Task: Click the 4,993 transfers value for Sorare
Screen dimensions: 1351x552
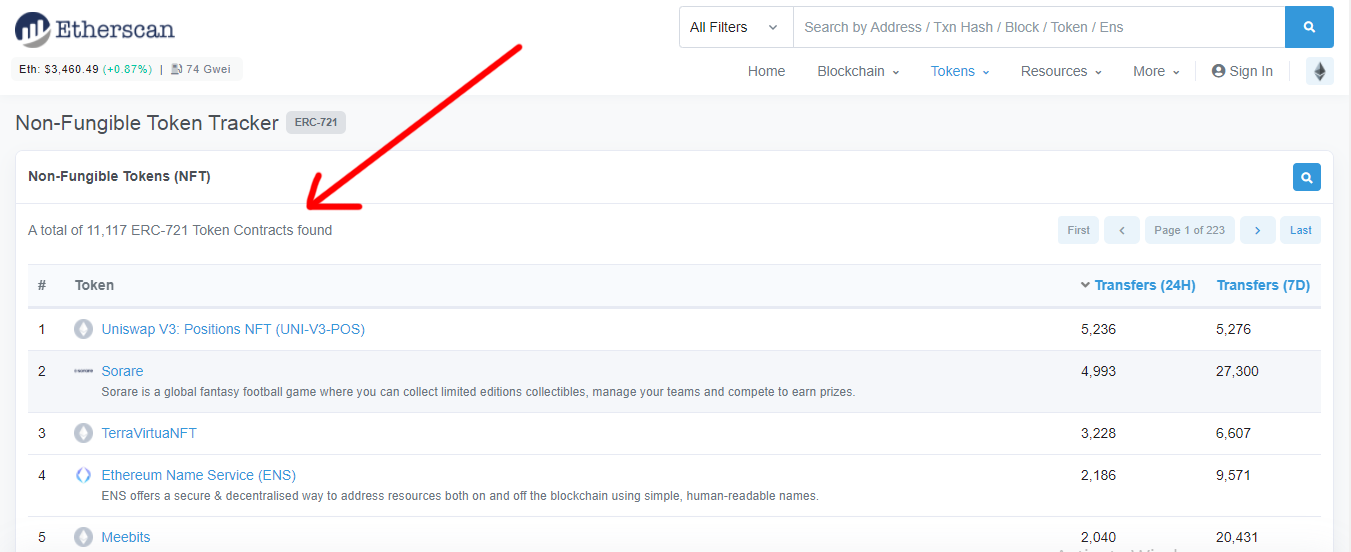Action: 1098,371
